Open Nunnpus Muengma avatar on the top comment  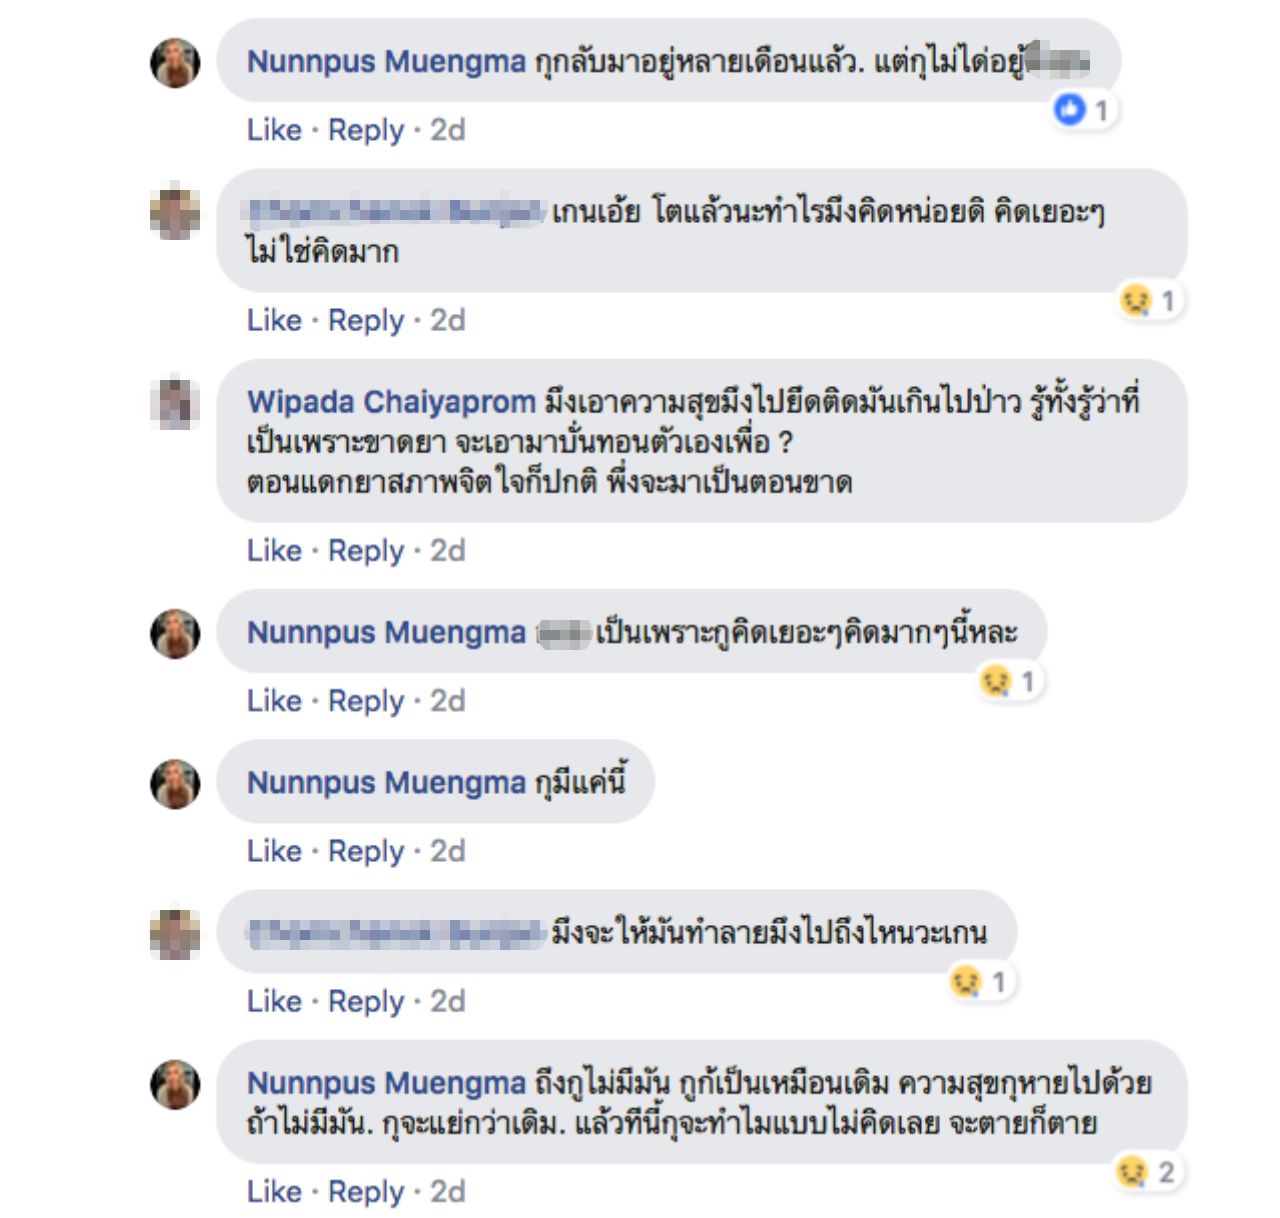[175, 63]
